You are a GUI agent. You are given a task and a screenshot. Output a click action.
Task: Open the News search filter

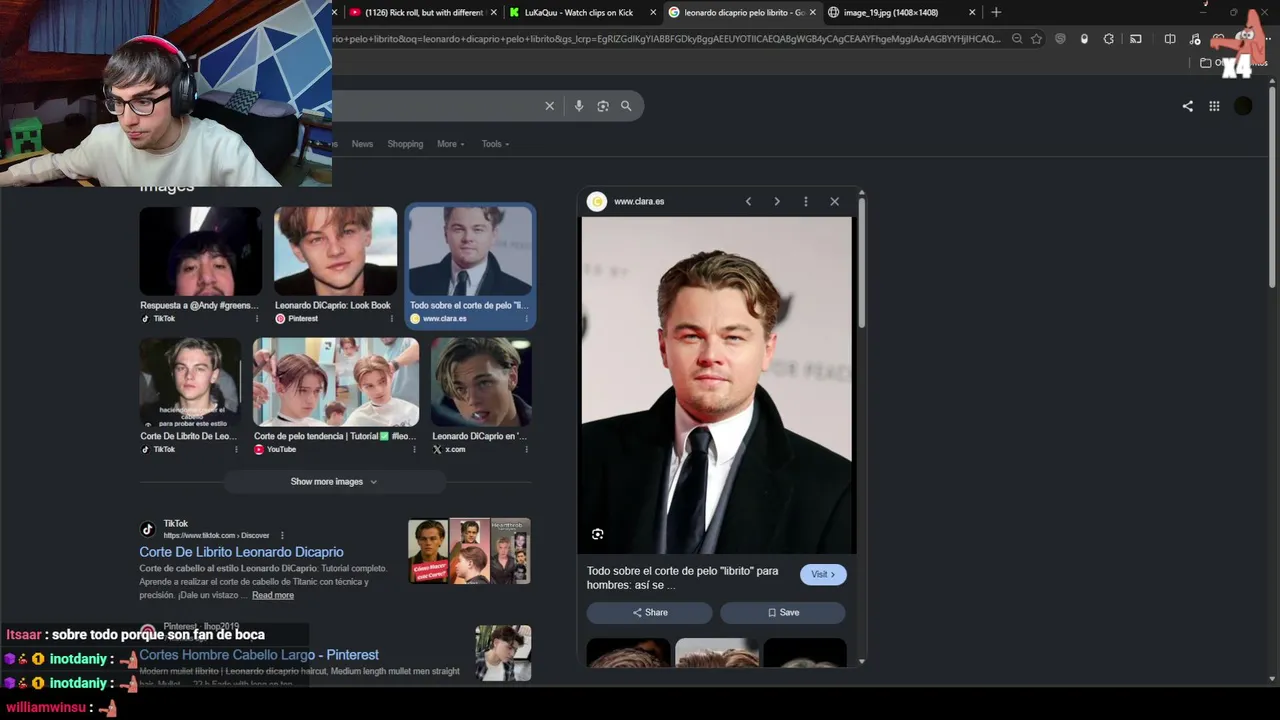coord(362,144)
